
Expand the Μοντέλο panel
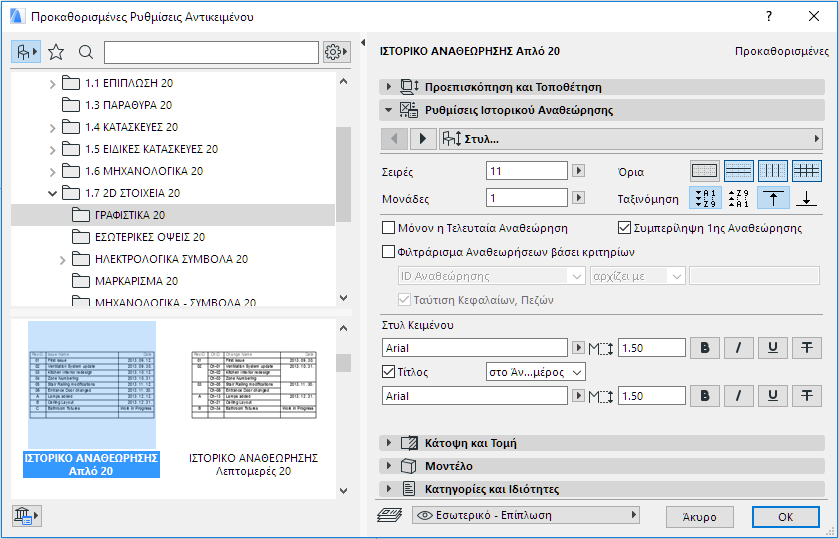(x=389, y=466)
